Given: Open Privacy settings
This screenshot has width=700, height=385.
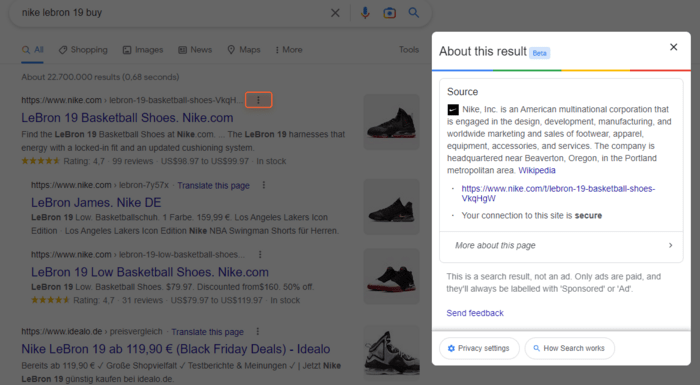Looking at the screenshot, I should pos(479,348).
